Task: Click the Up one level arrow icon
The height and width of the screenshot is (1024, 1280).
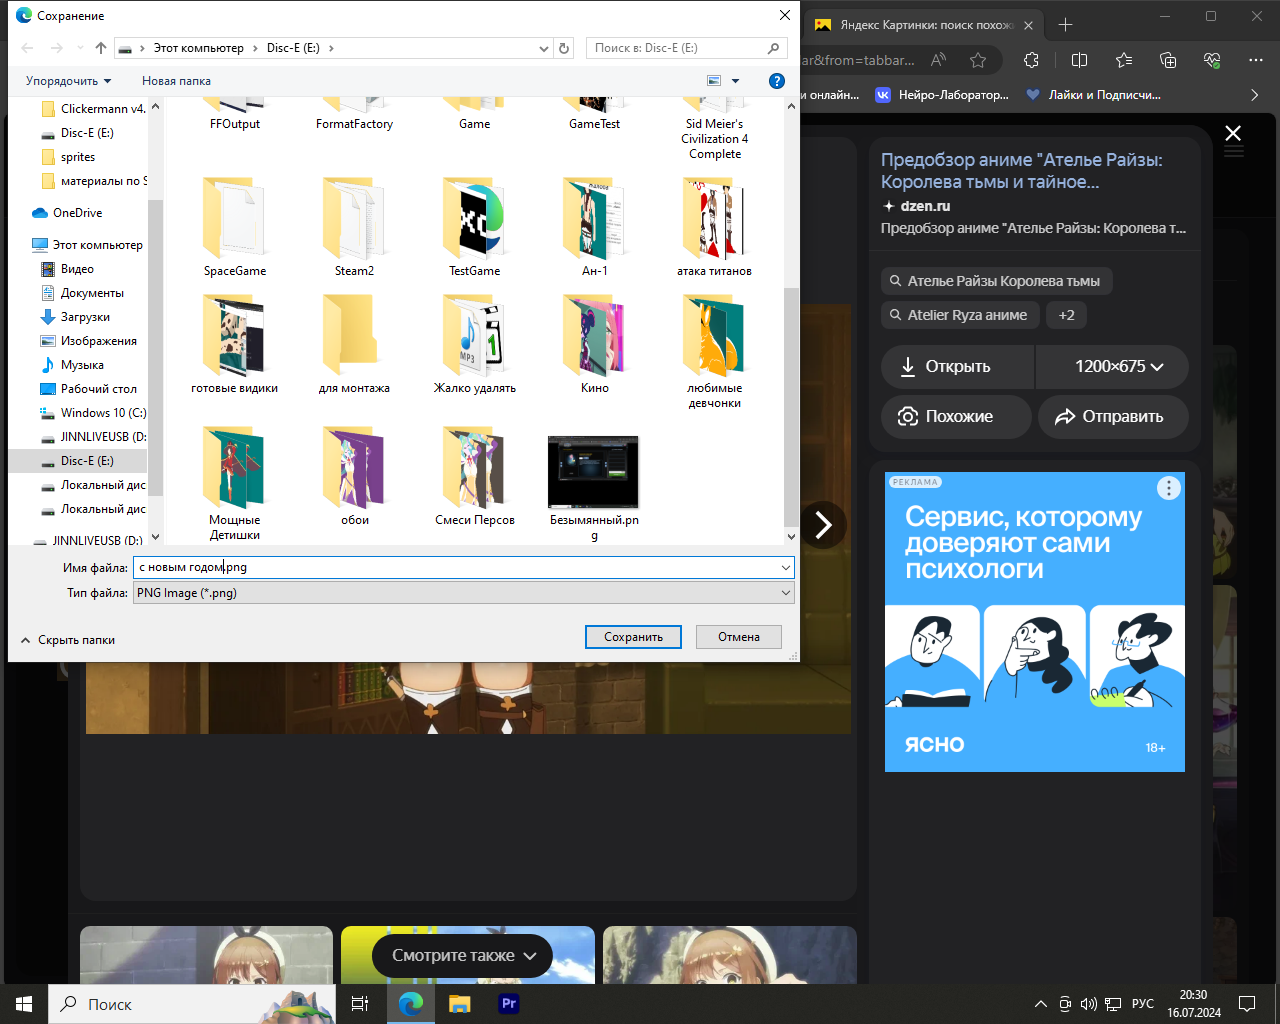Action: 101,48
